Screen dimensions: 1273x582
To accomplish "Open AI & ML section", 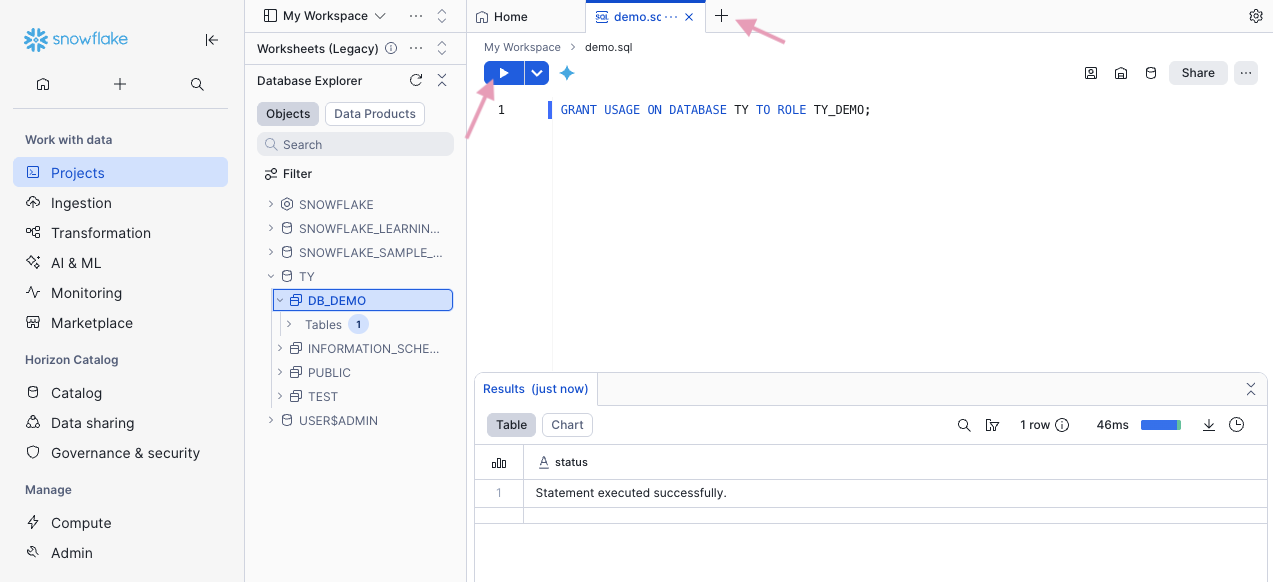I will [x=120, y=263].
